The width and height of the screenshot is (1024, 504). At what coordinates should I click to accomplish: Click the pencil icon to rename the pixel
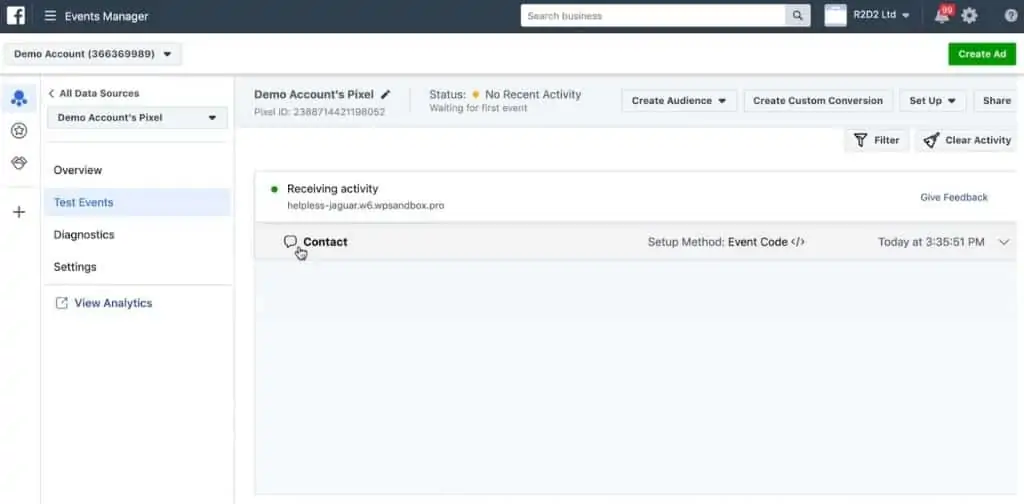pos(386,95)
